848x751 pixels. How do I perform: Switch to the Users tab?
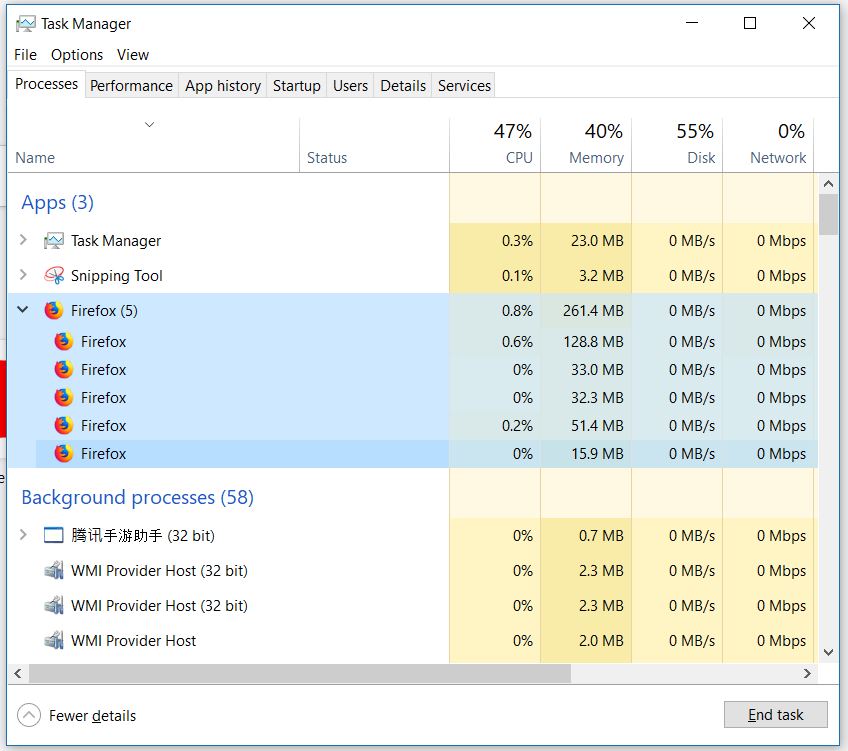[350, 85]
